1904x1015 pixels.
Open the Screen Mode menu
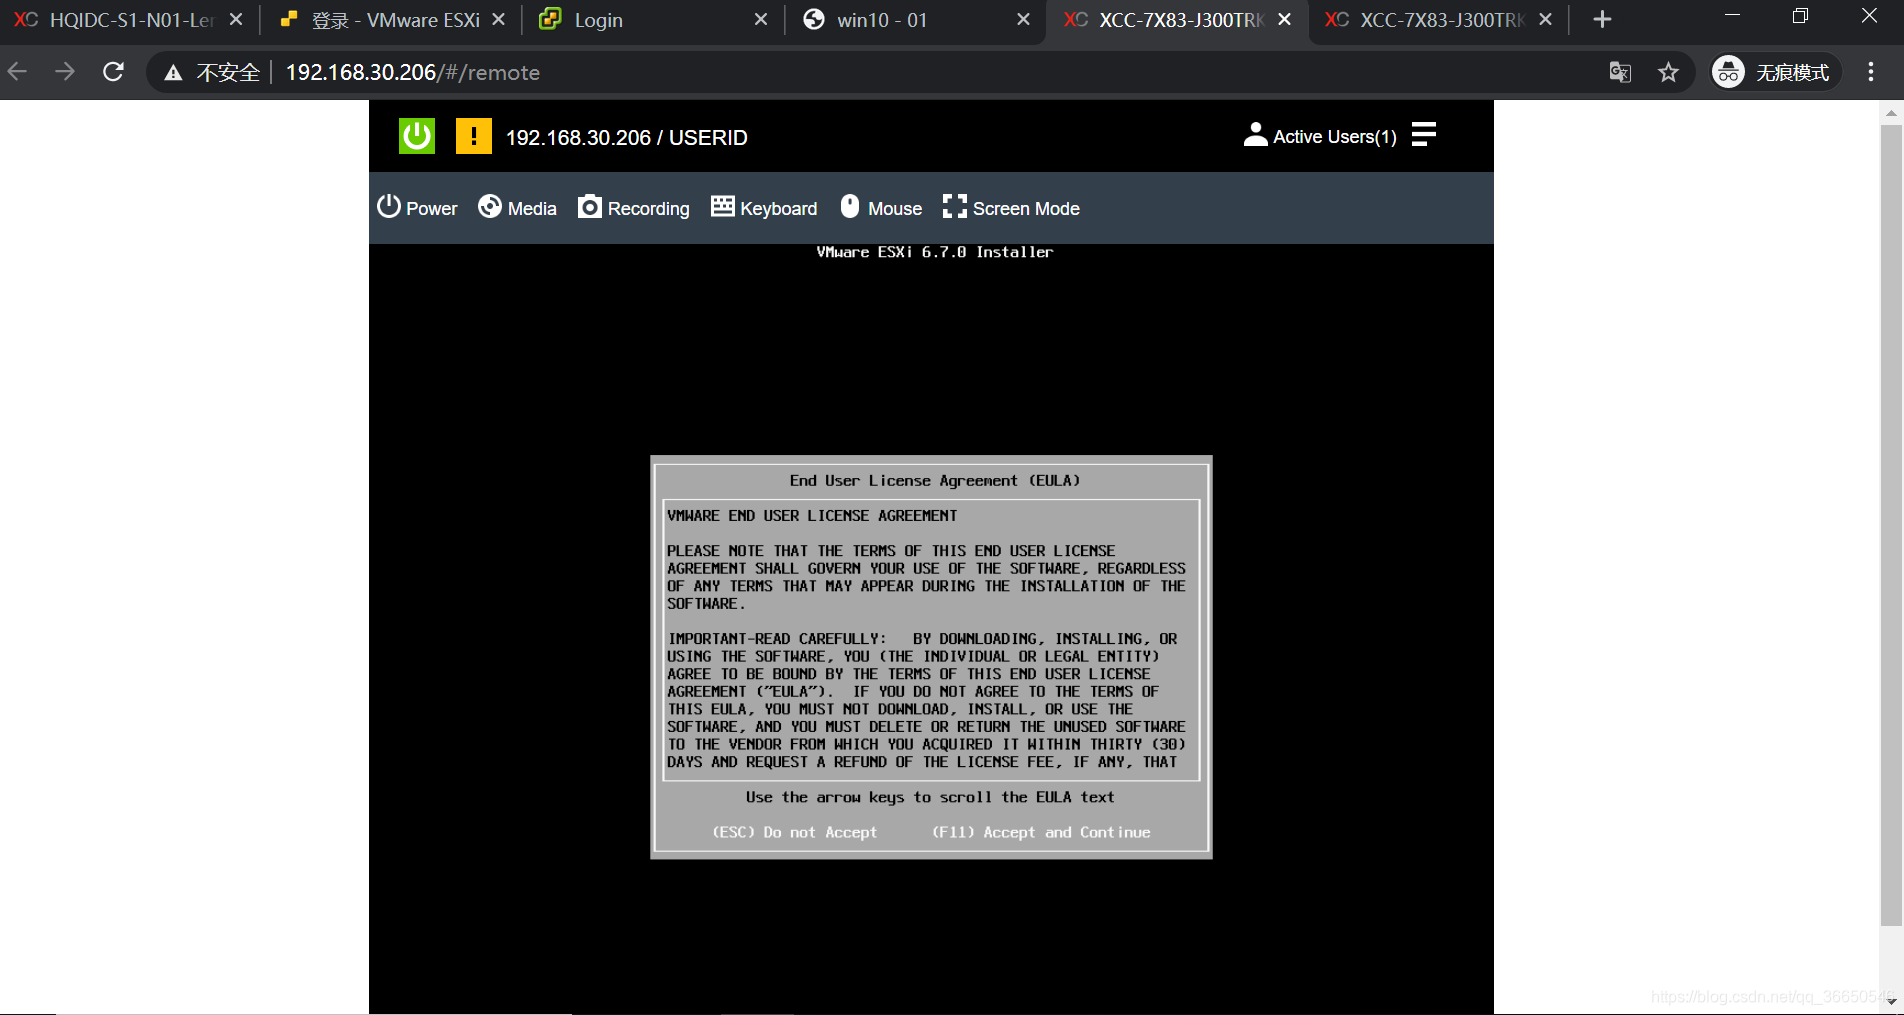1011,208
